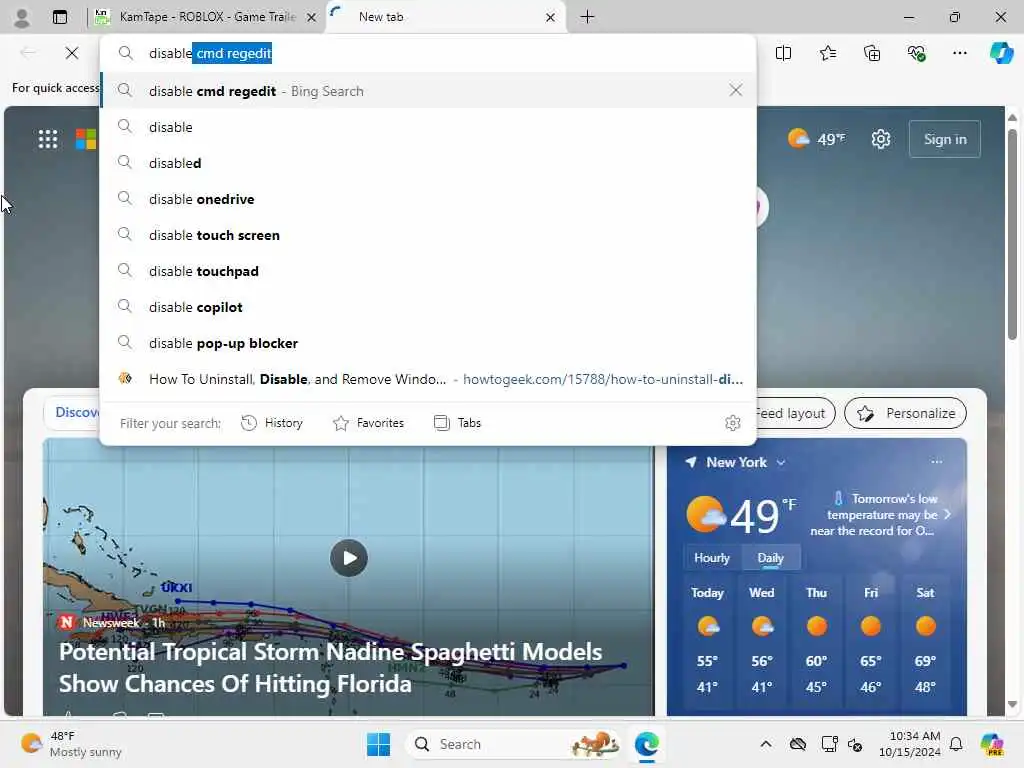Switch weather card to Daily tab
The width and height of the screenshot is (1024, 768).
770,558
